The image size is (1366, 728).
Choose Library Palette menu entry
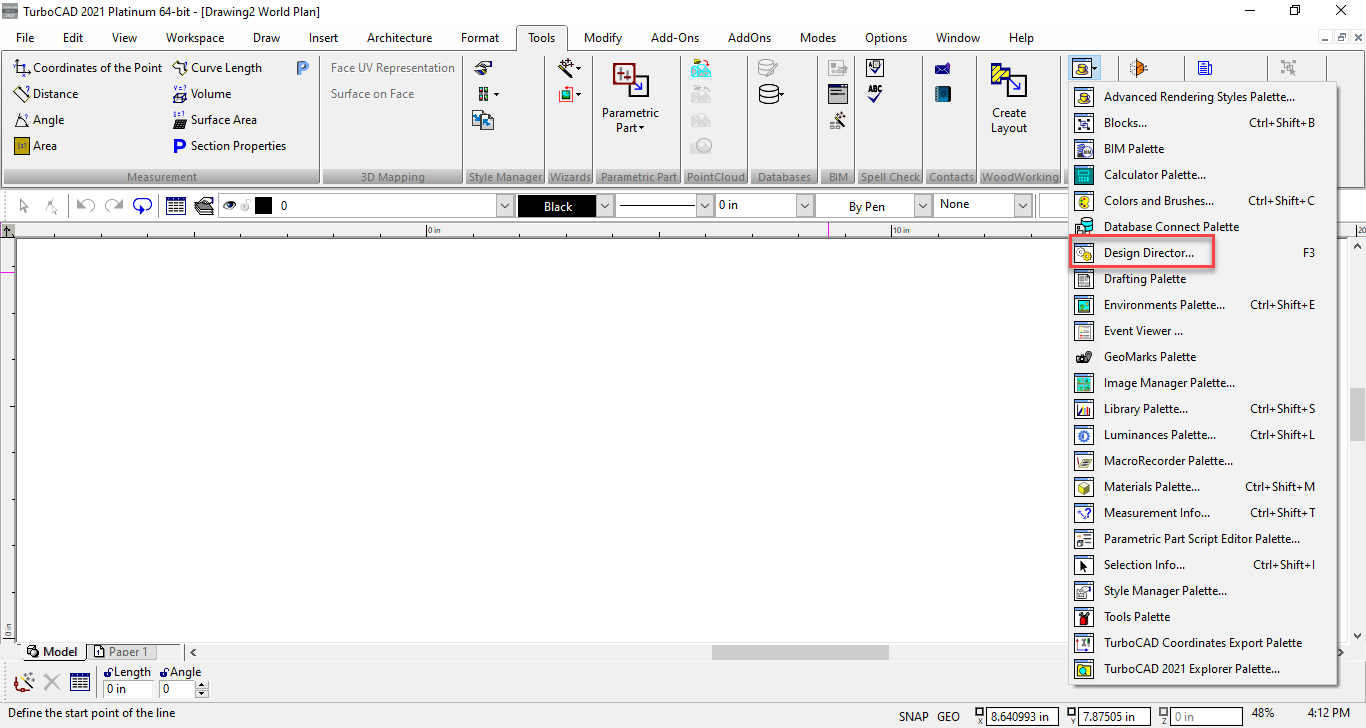1203,409
